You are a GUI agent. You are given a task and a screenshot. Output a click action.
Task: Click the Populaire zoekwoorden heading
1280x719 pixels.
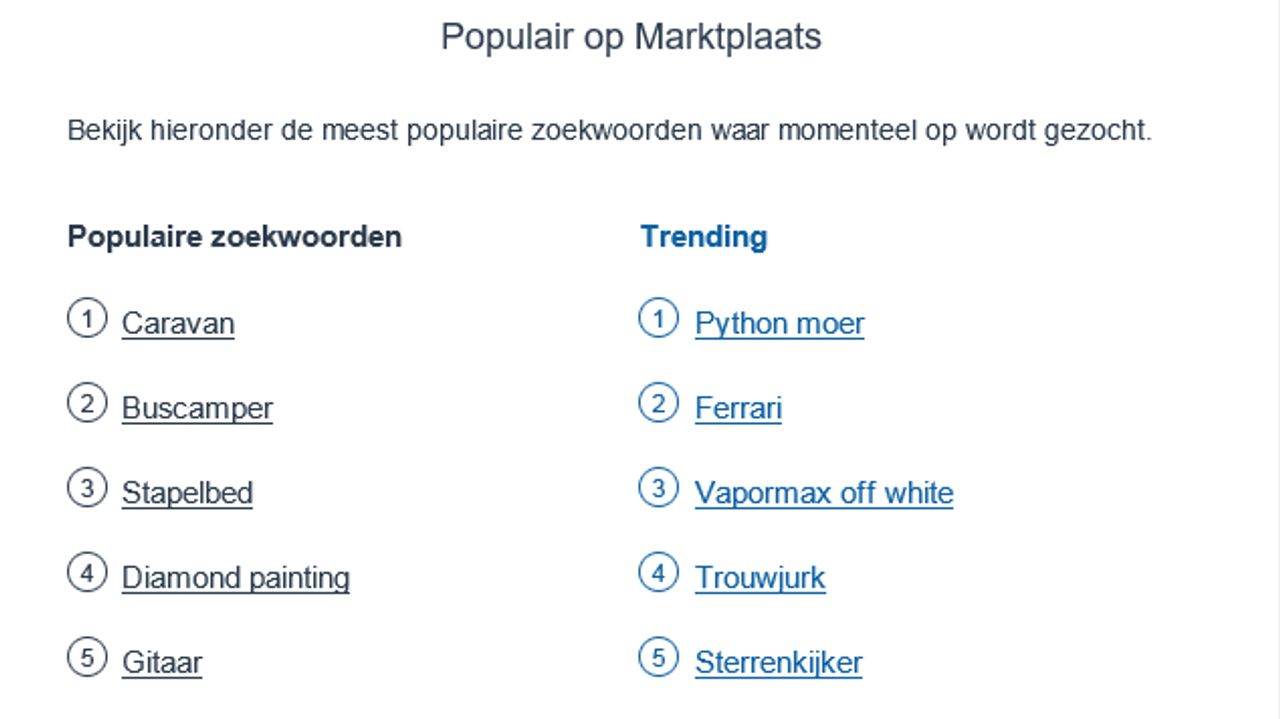[x=234, y=237]
